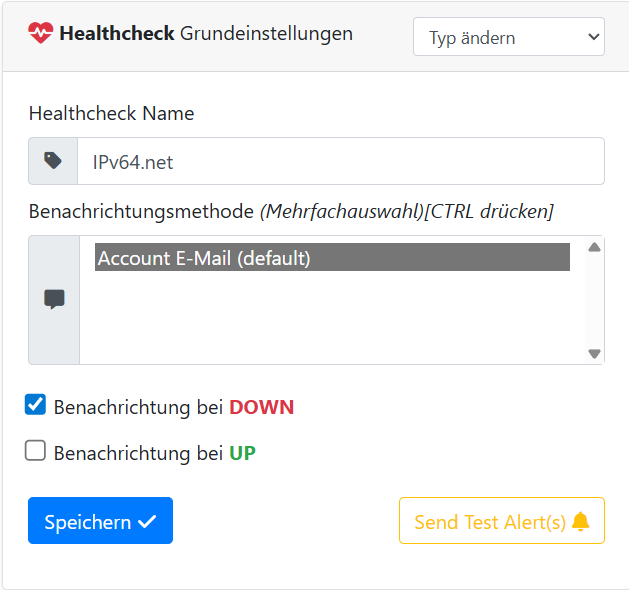Screen dimensions: 629x590
Task: Click the Healthcheck Grundeinstellungen header title
Action: 205,34
